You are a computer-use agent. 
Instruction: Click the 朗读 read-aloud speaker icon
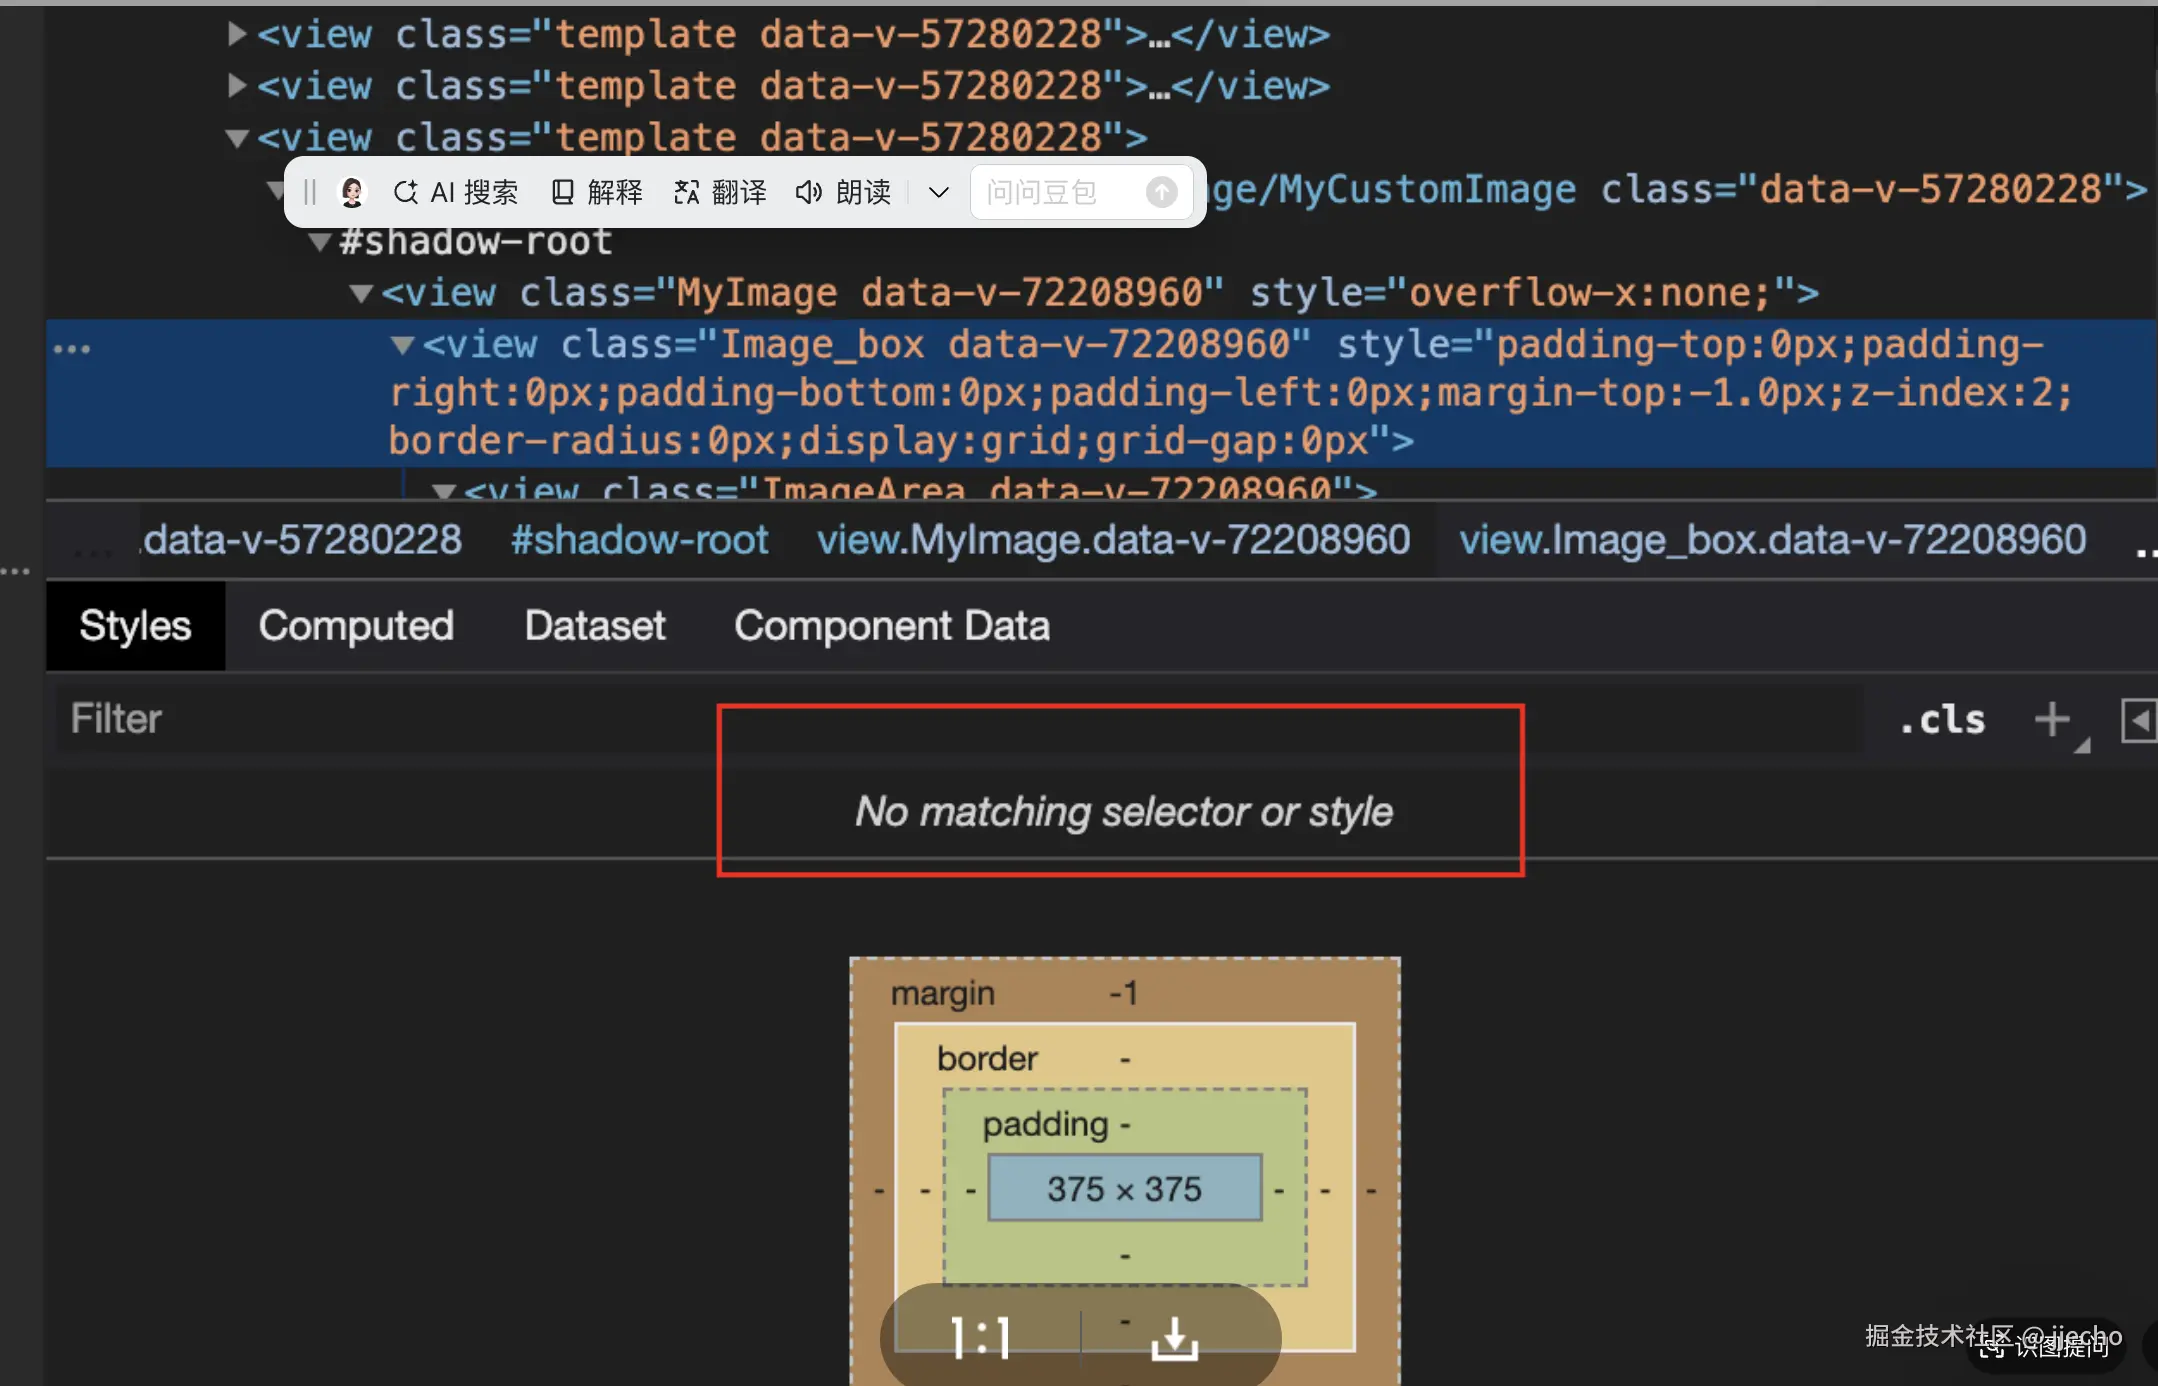(x=808, y=192)
